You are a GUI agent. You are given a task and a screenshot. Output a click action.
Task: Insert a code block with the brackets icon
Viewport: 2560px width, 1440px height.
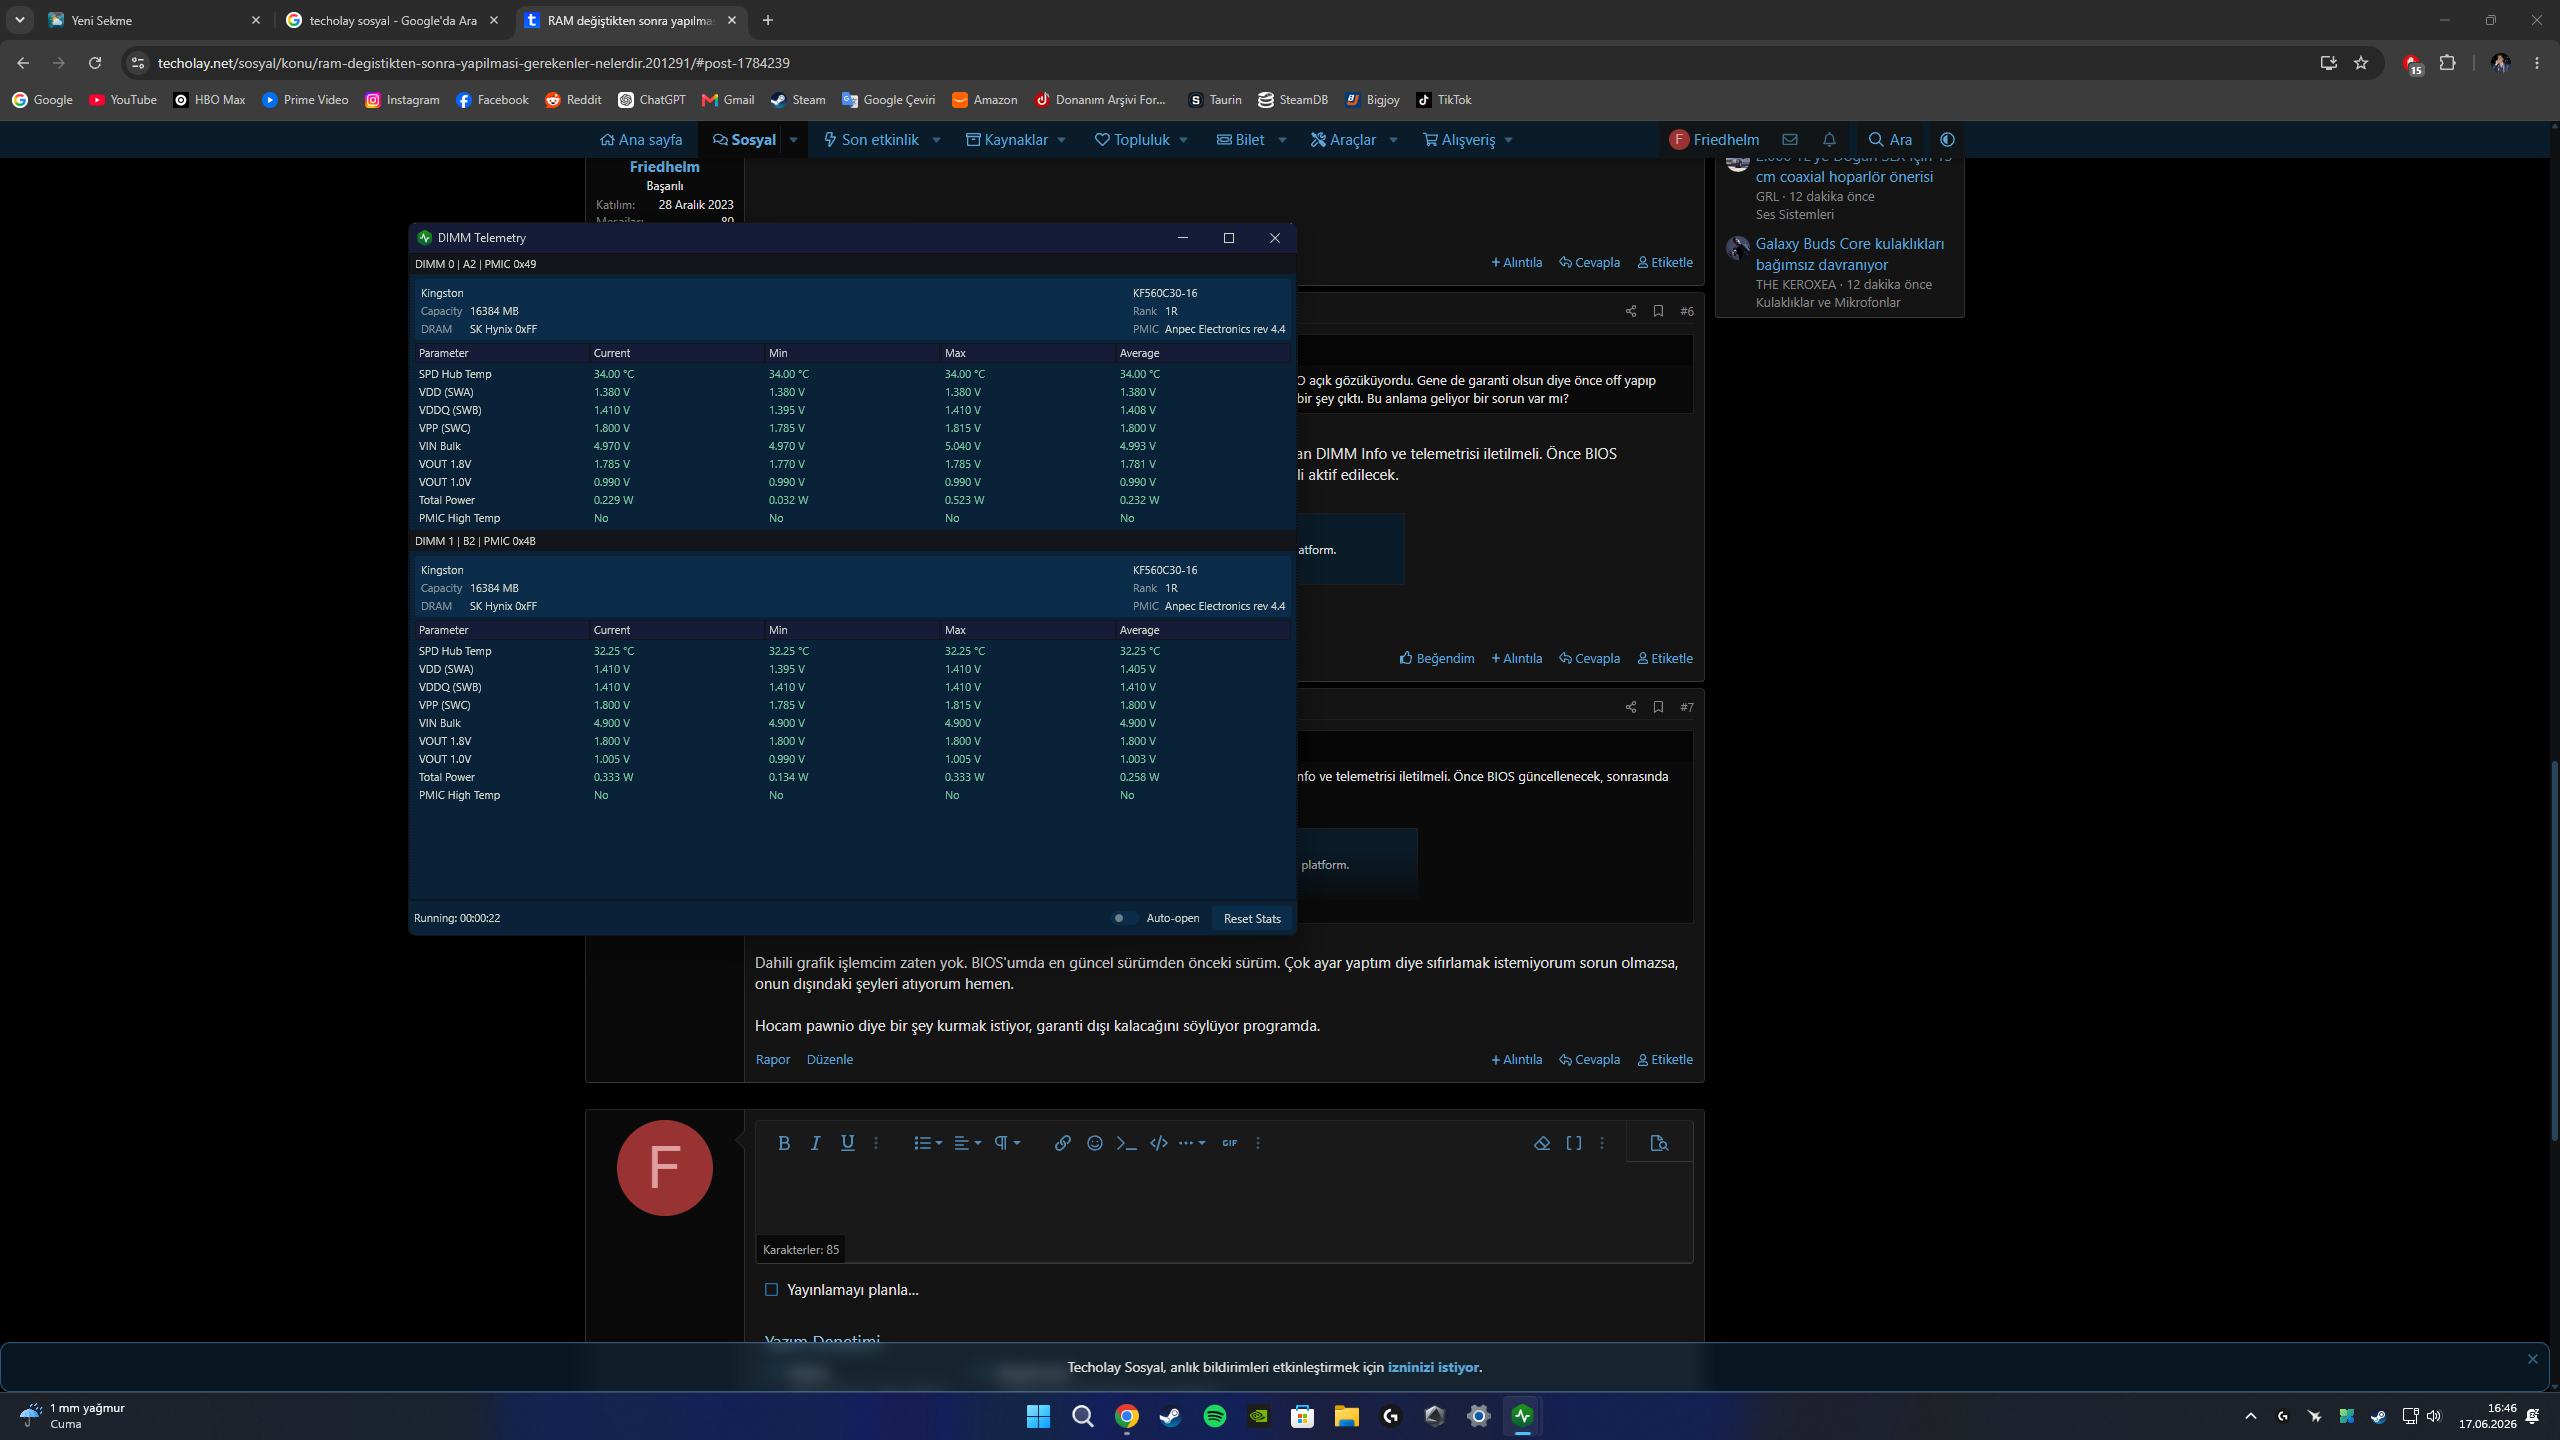coord(1159,1143)
